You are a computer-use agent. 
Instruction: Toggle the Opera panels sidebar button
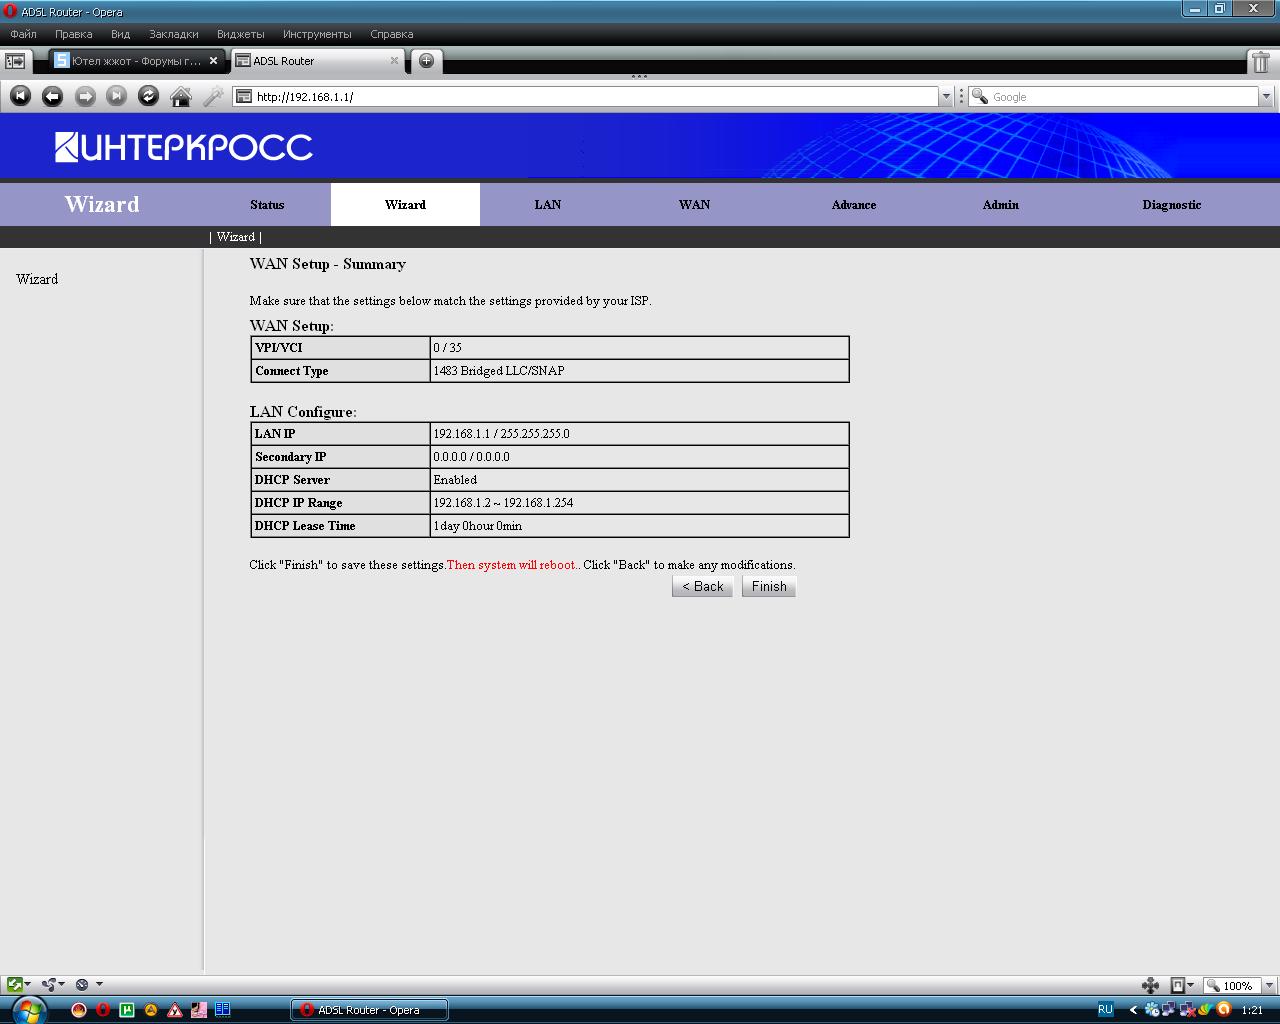16,61
